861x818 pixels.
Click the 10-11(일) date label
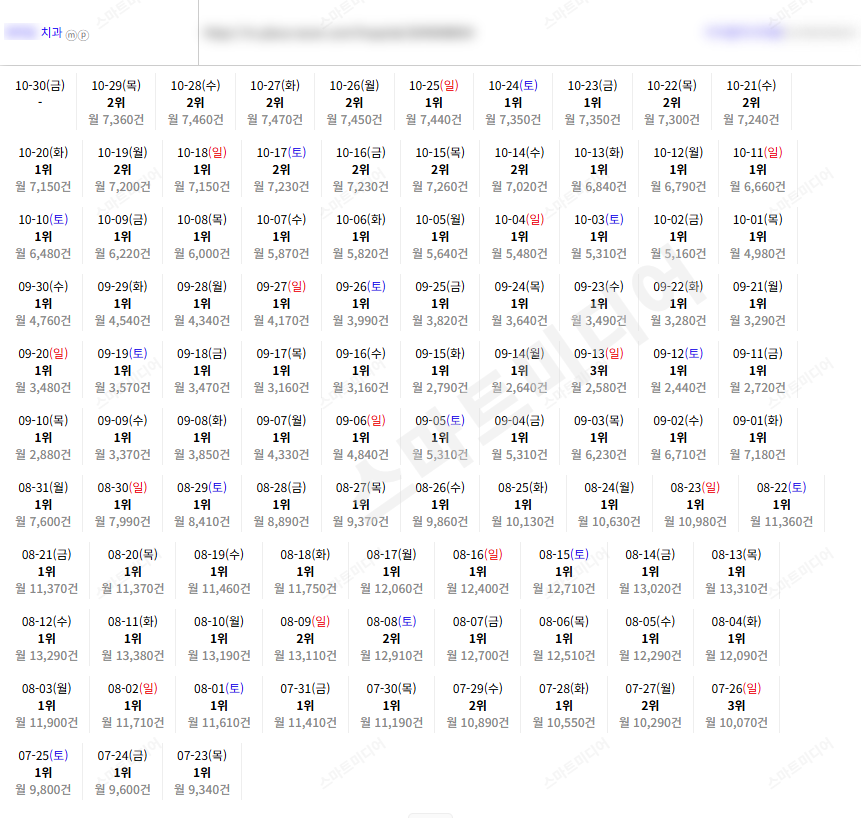click(x=758, y=153)
